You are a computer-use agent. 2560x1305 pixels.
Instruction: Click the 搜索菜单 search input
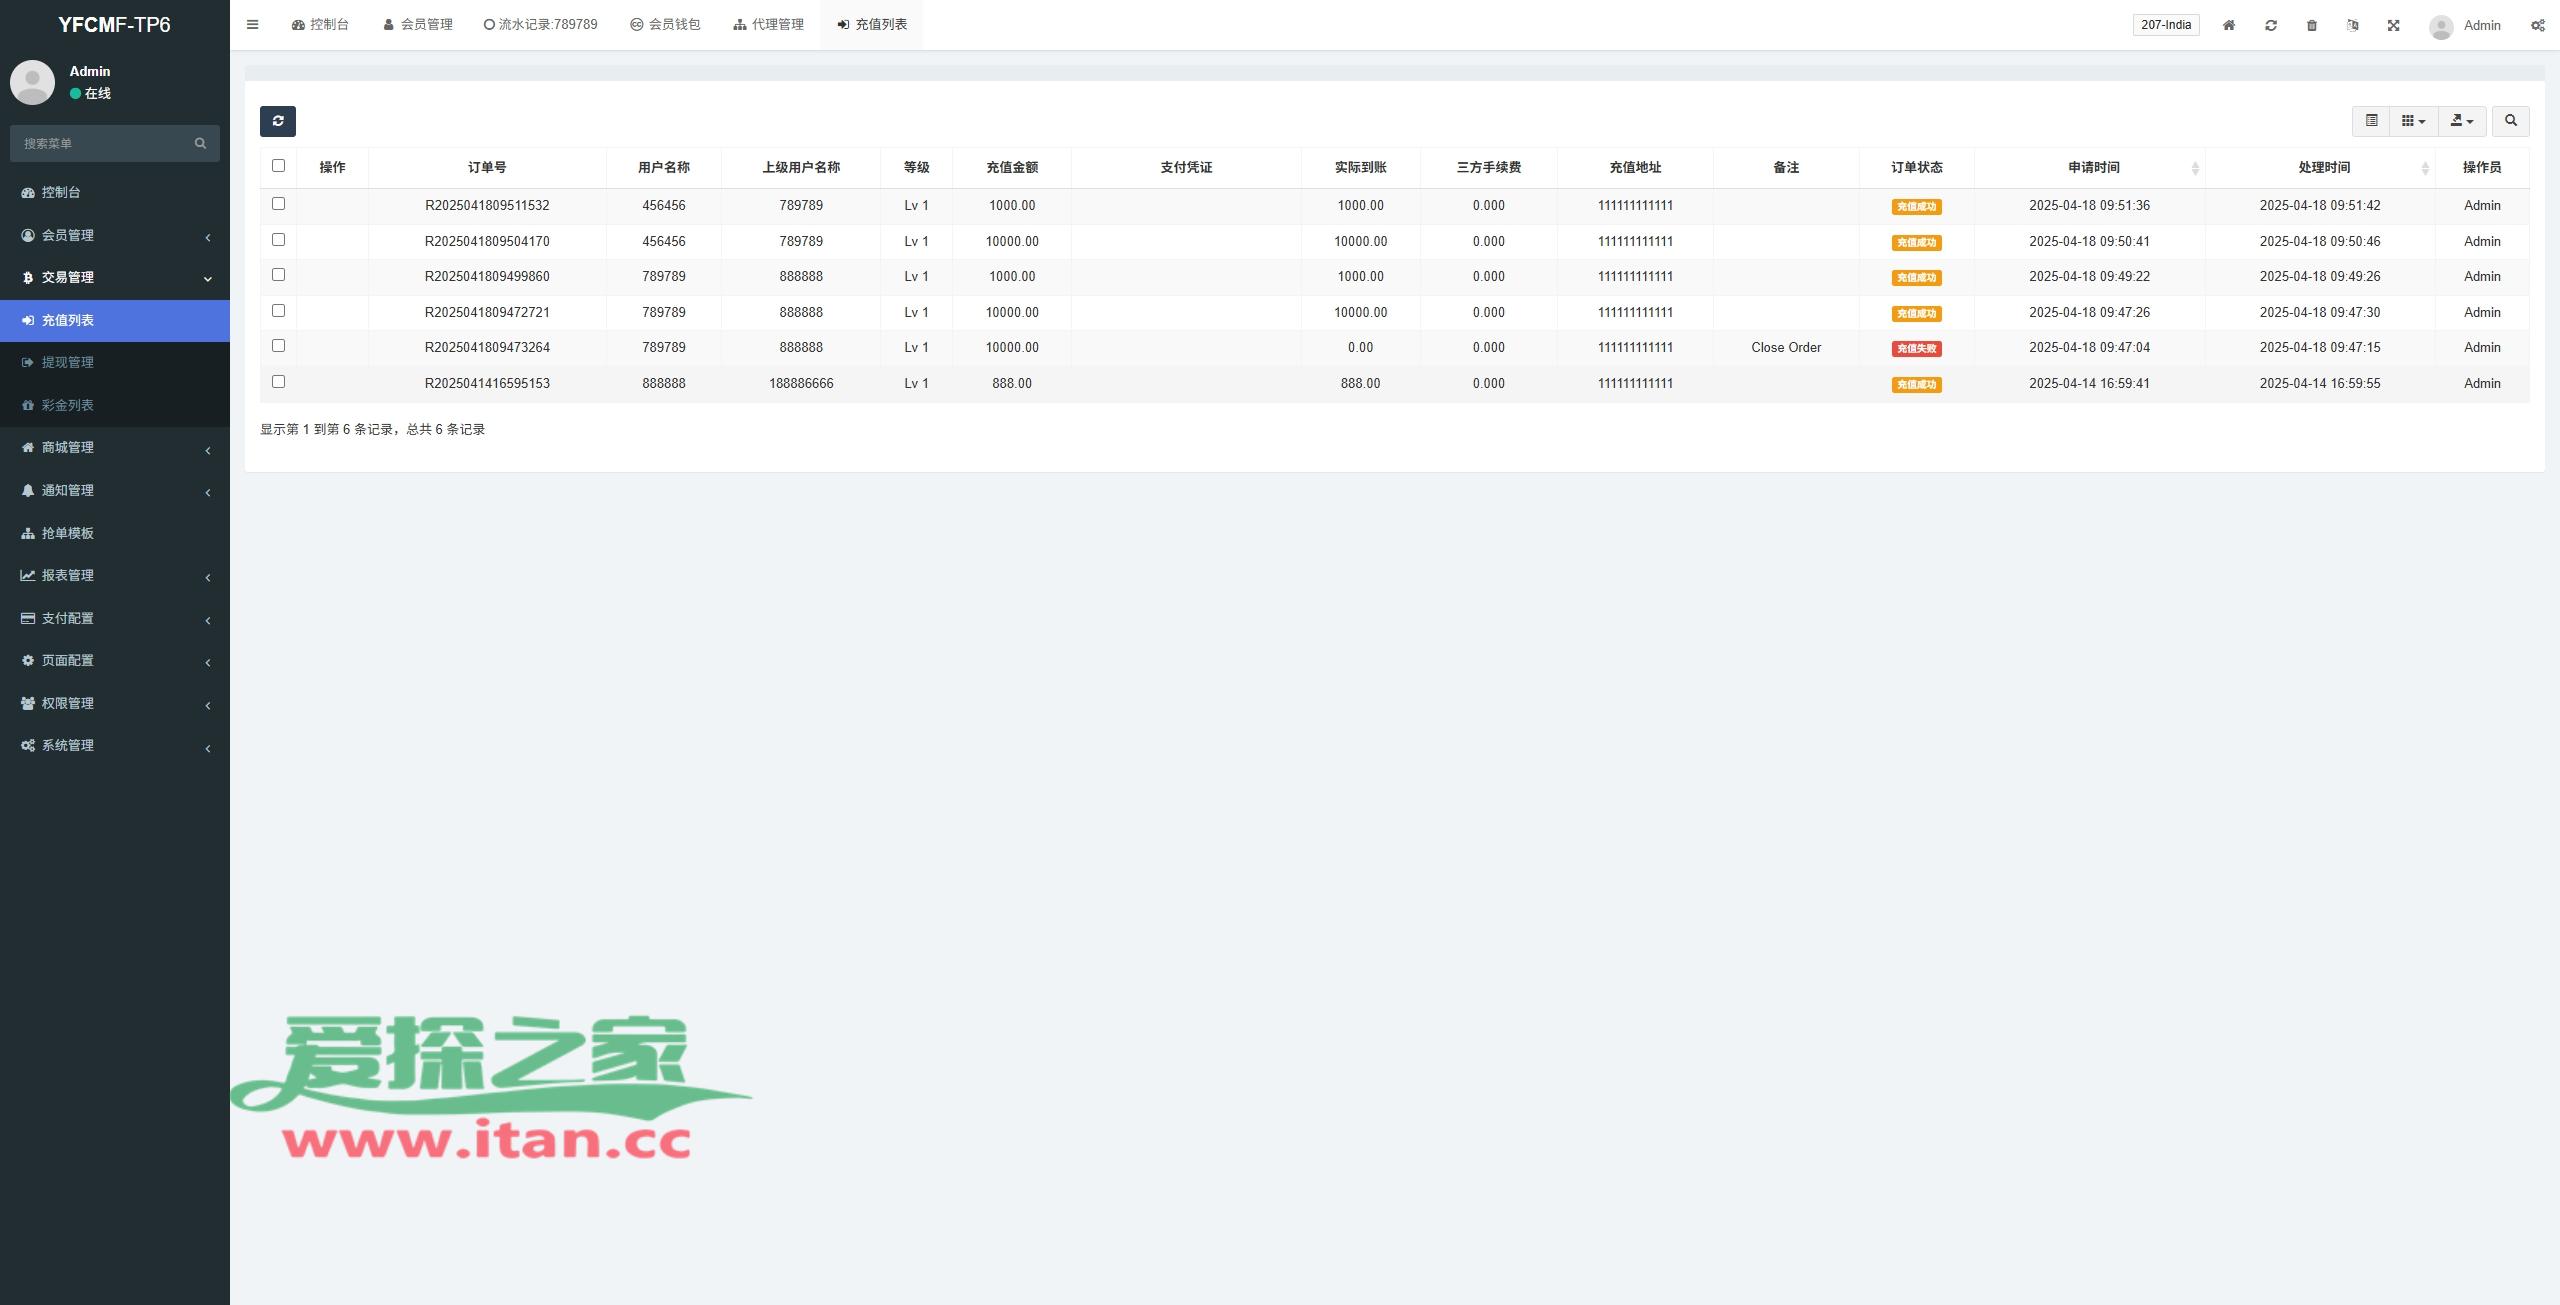click(105, 143)
